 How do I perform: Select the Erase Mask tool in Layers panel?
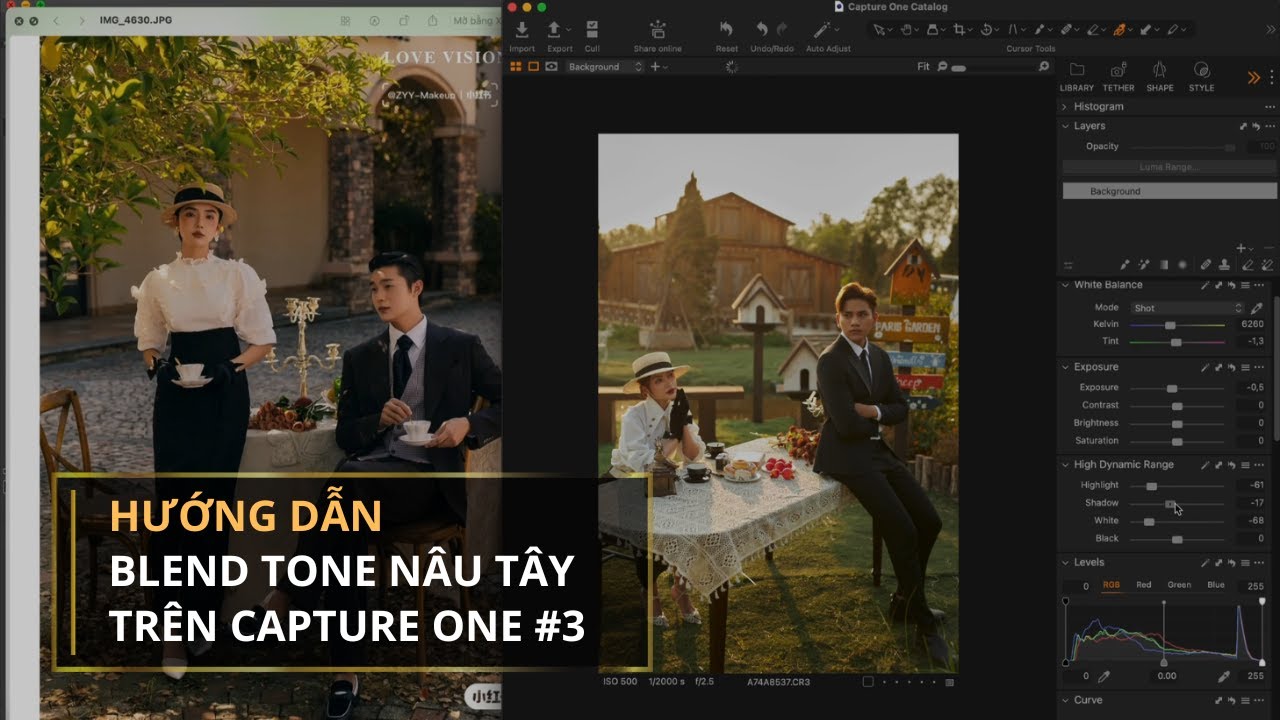(1247, 265)
